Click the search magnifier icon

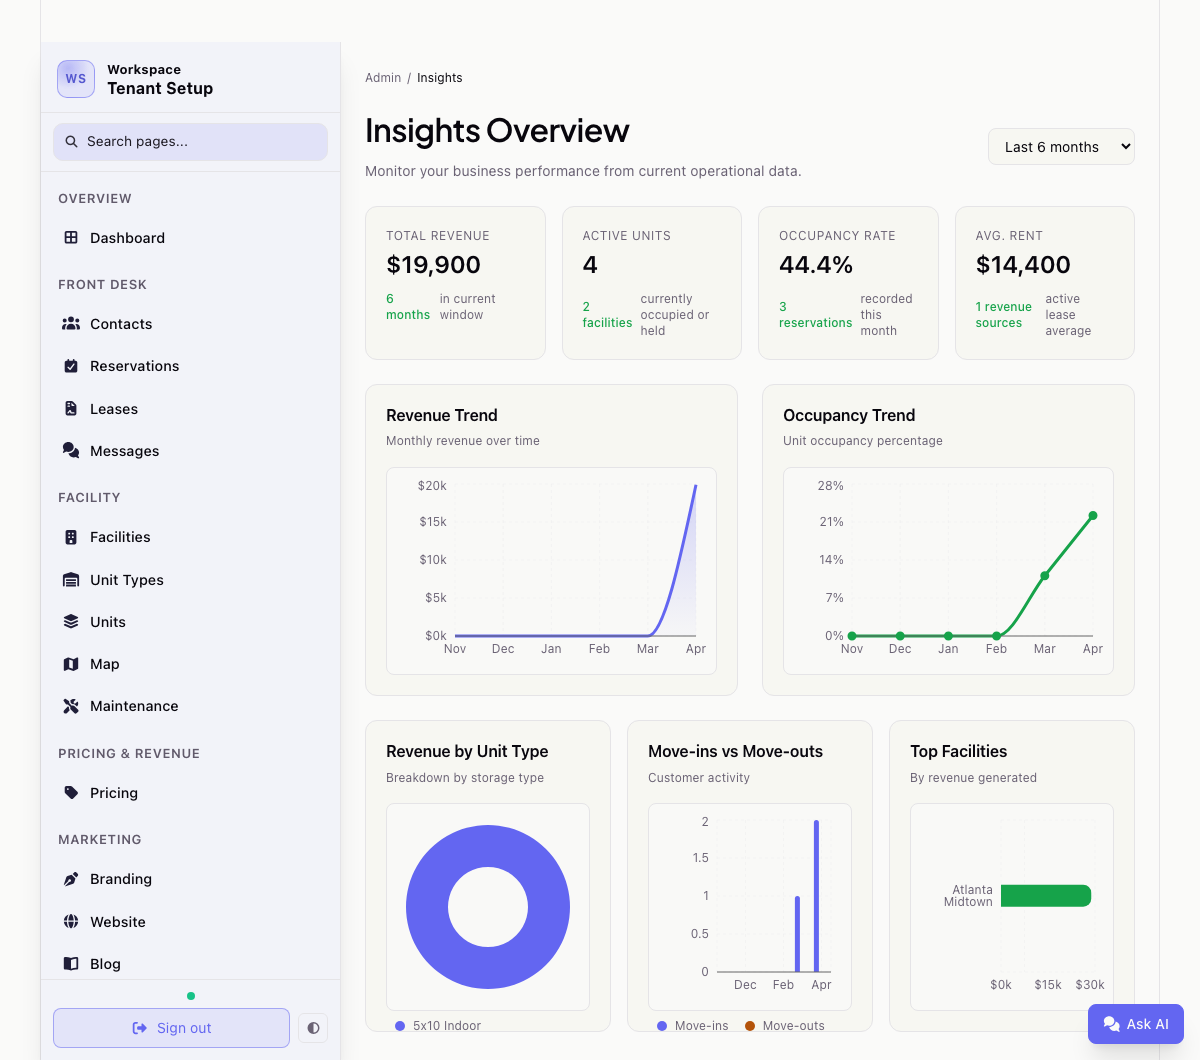(x=71, y=142)
